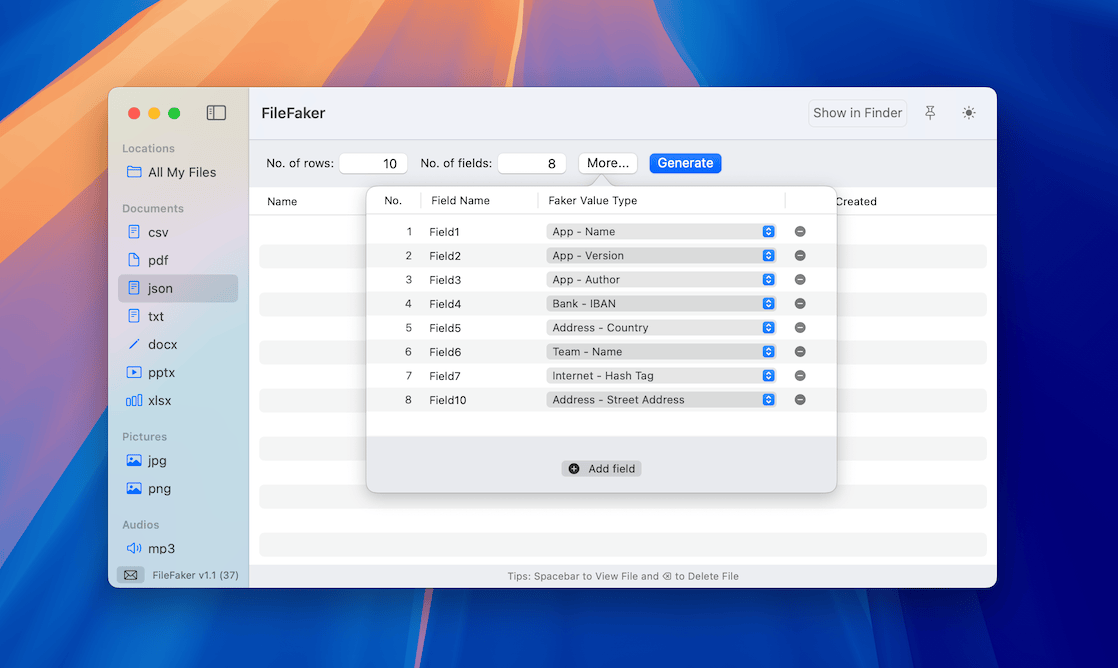Click the Field Name column header
Image resolution: width=1118 pixels, height=668 pixels.
461,200
